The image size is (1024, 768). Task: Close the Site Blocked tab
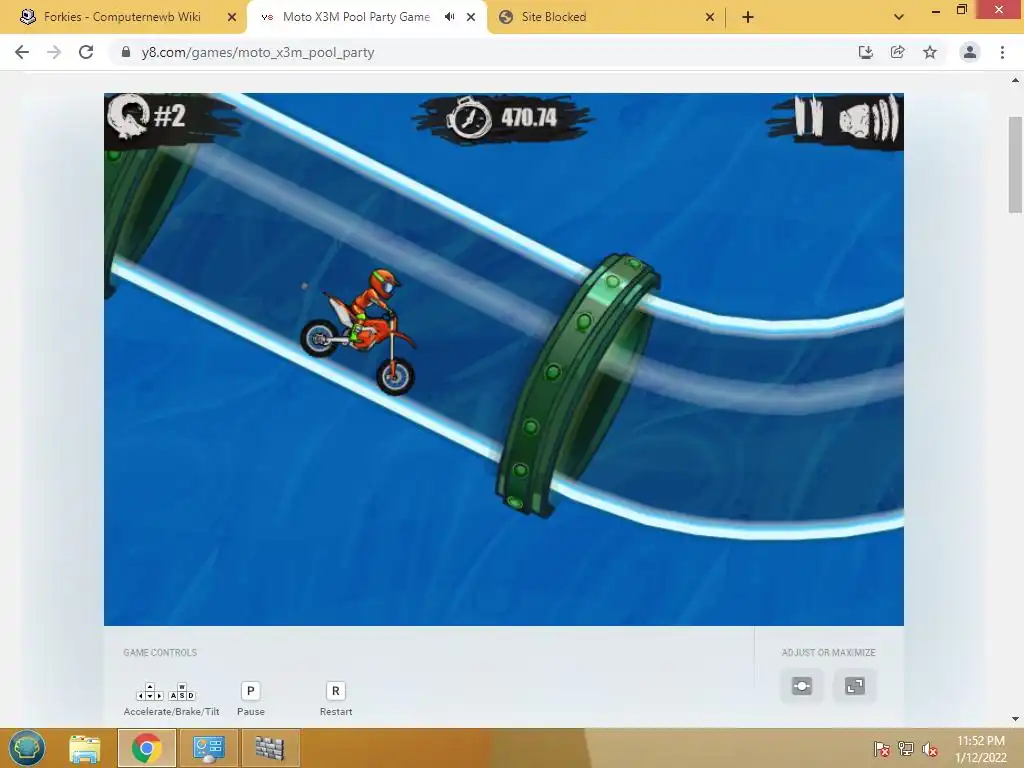pos(710,17)
